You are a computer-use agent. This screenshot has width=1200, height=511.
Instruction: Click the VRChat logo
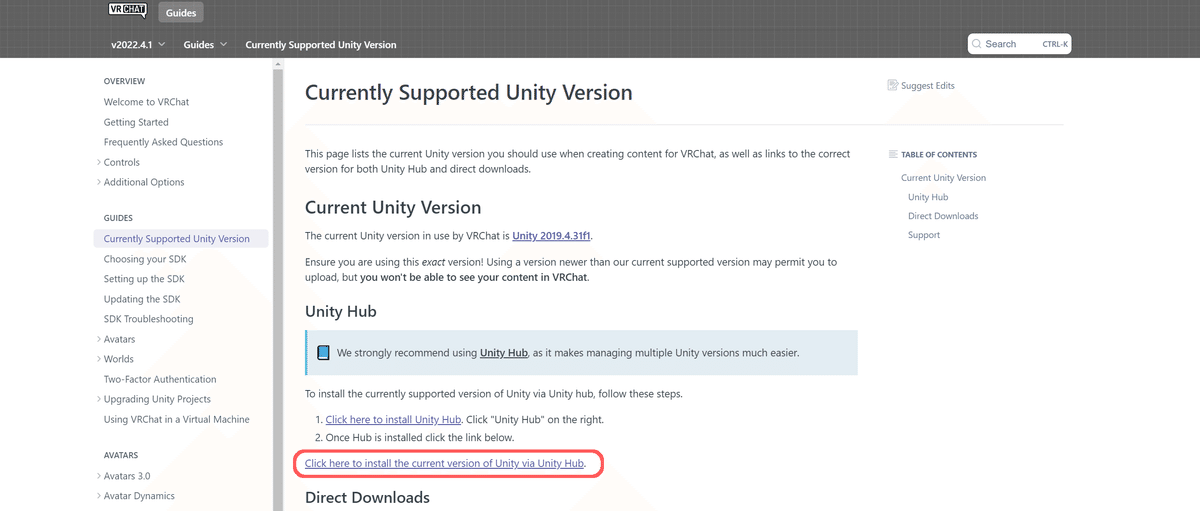pyautogui.click(x=127, y=11)
